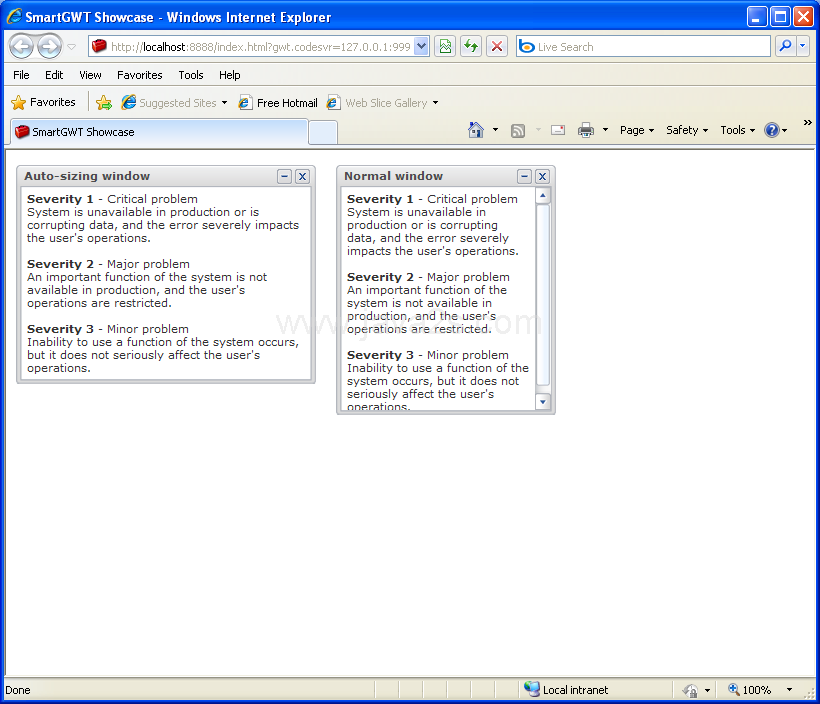Click the Read Mail icon
The width and height of the screenshot is (820, 704).
(558, 130)
